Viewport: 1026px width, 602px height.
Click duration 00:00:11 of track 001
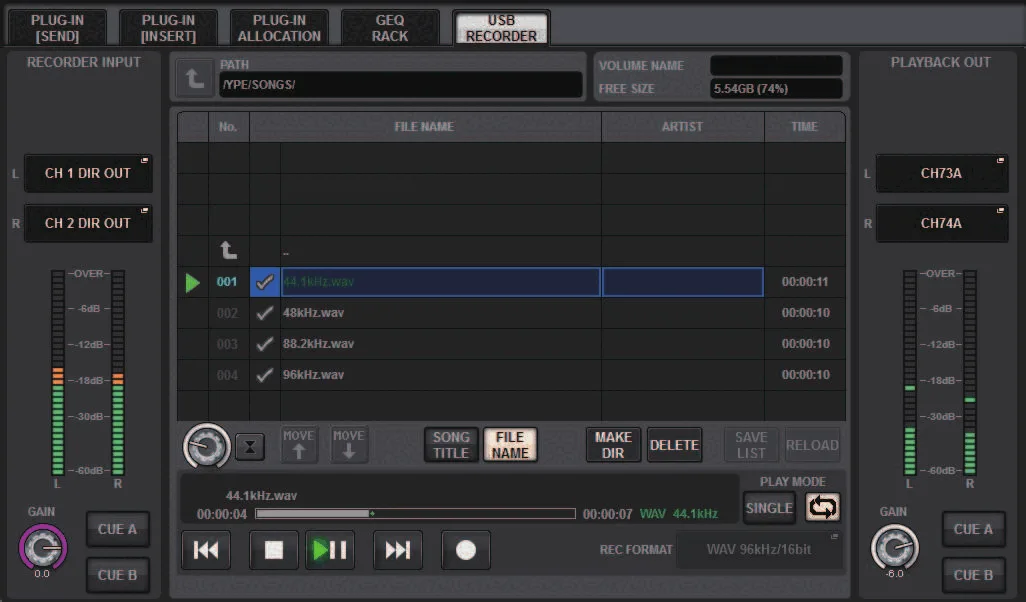click(805, 282)
